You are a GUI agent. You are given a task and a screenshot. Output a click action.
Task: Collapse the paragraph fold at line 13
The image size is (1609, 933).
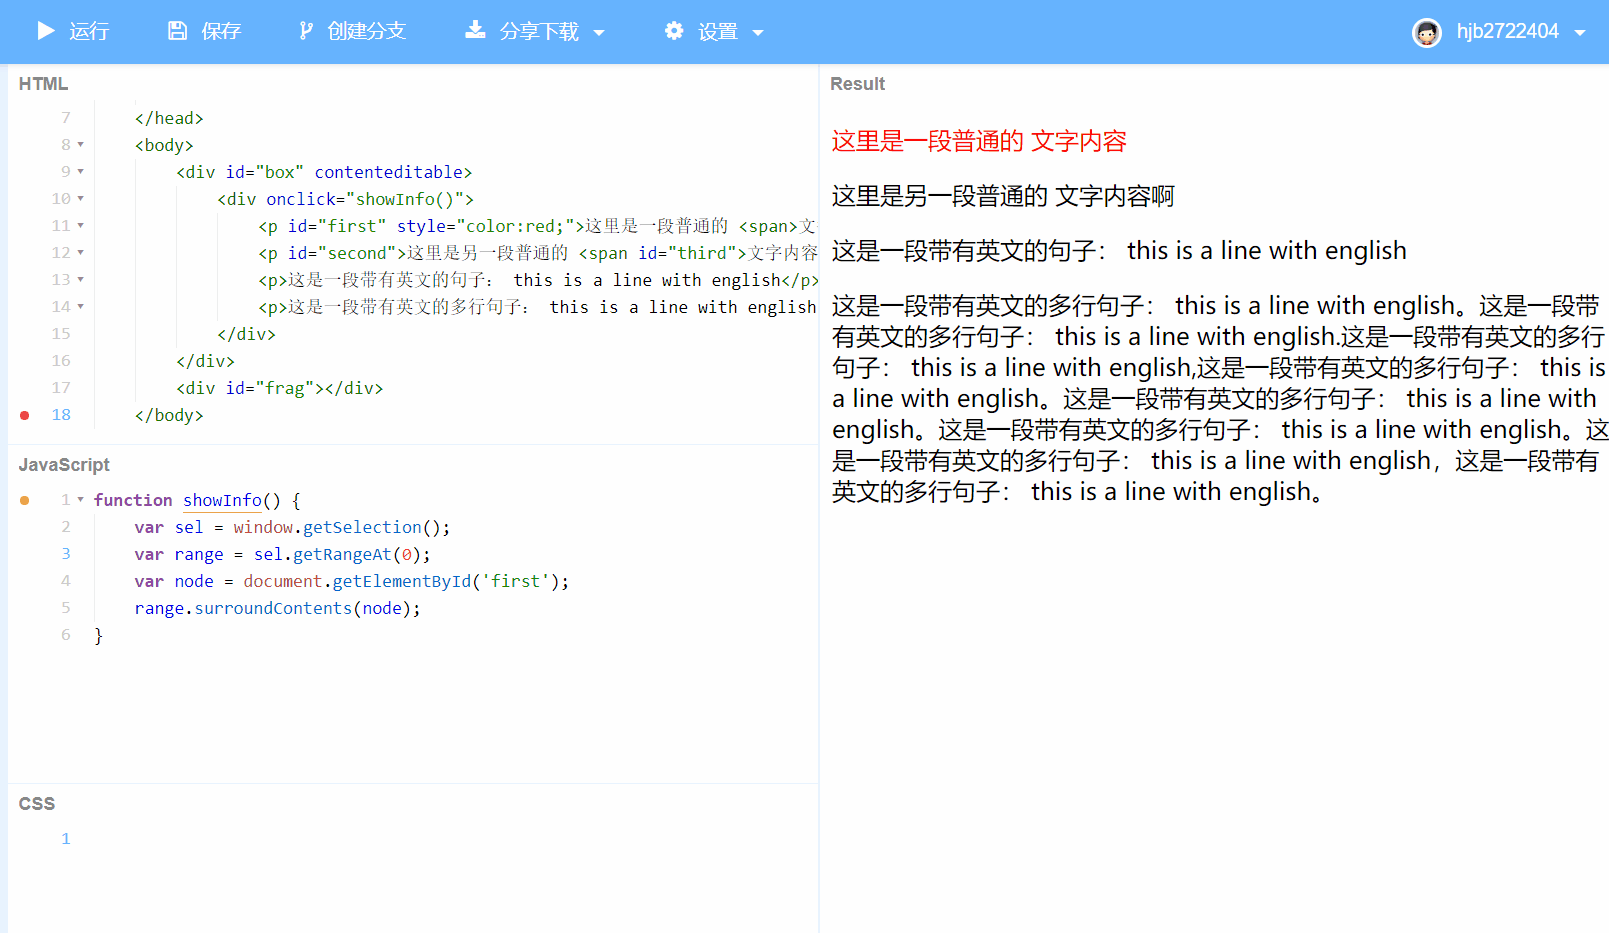pos(81,280)
